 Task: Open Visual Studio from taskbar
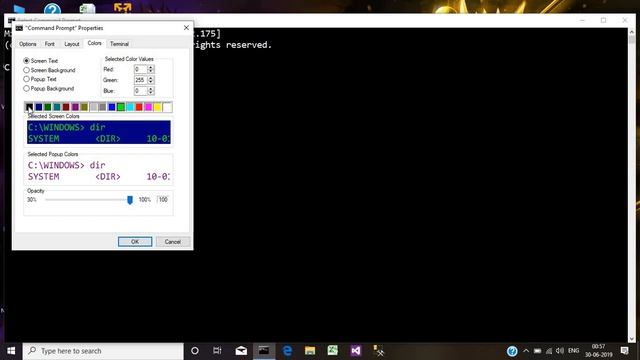[356, 351]
